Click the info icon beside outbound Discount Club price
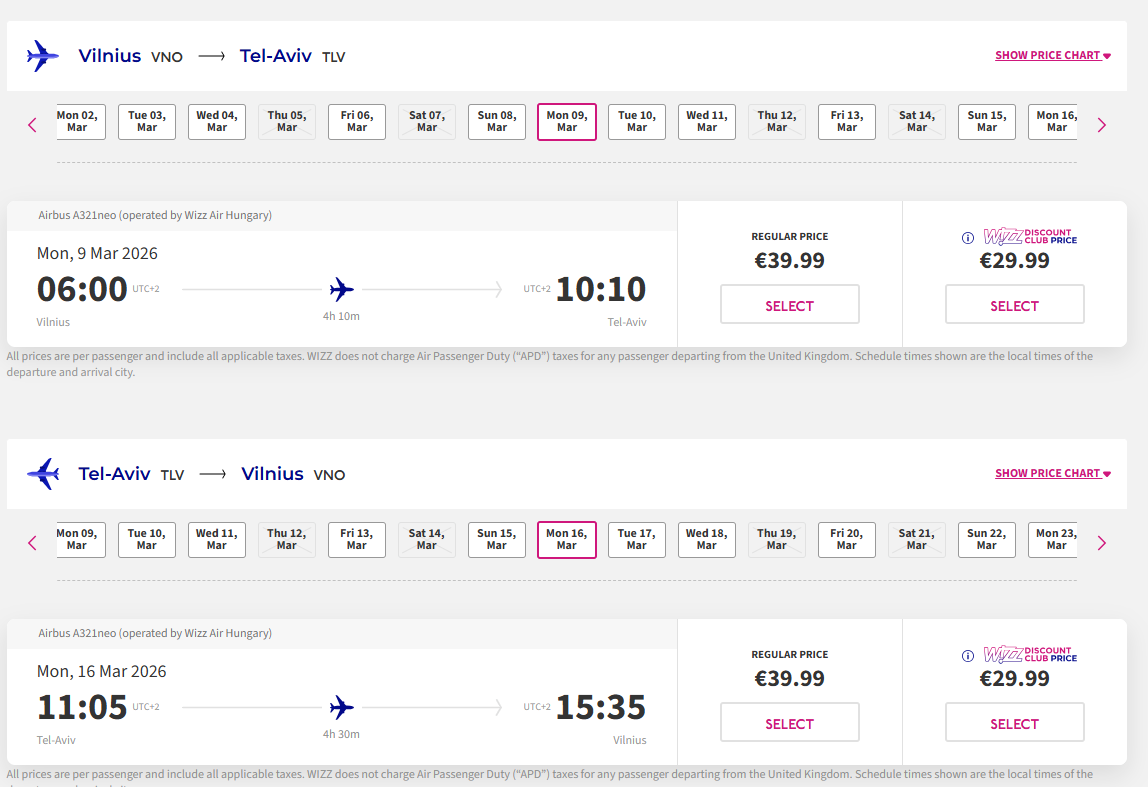The width and height of the screenshot is (1148, 787). point(967,238)
